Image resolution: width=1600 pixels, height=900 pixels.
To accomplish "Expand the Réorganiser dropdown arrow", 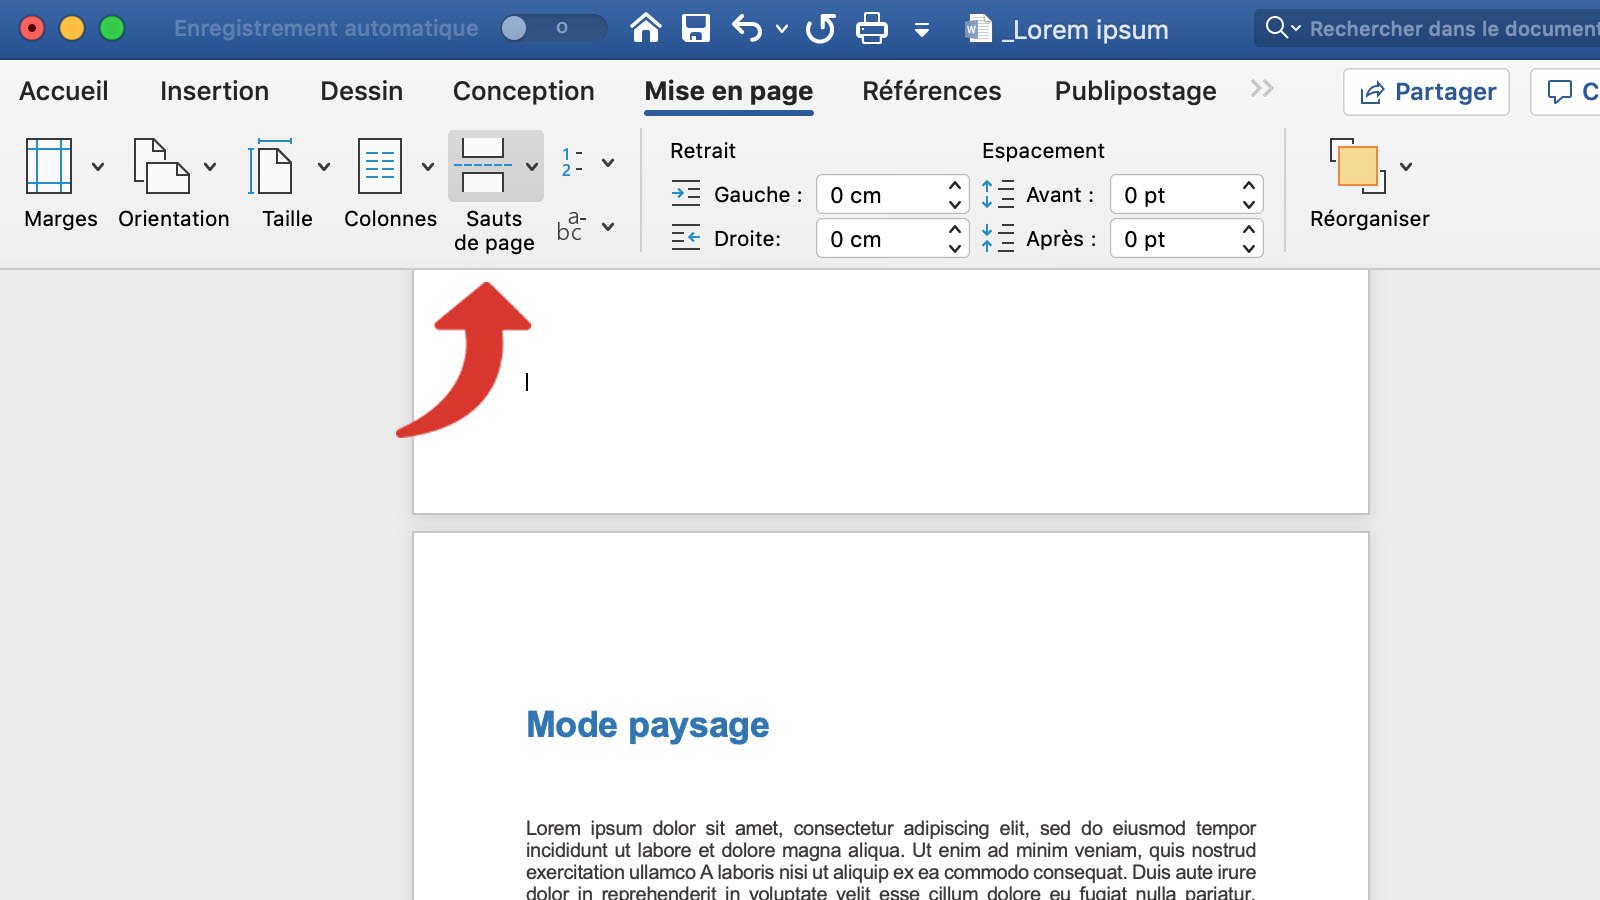I will (1406, 167).
